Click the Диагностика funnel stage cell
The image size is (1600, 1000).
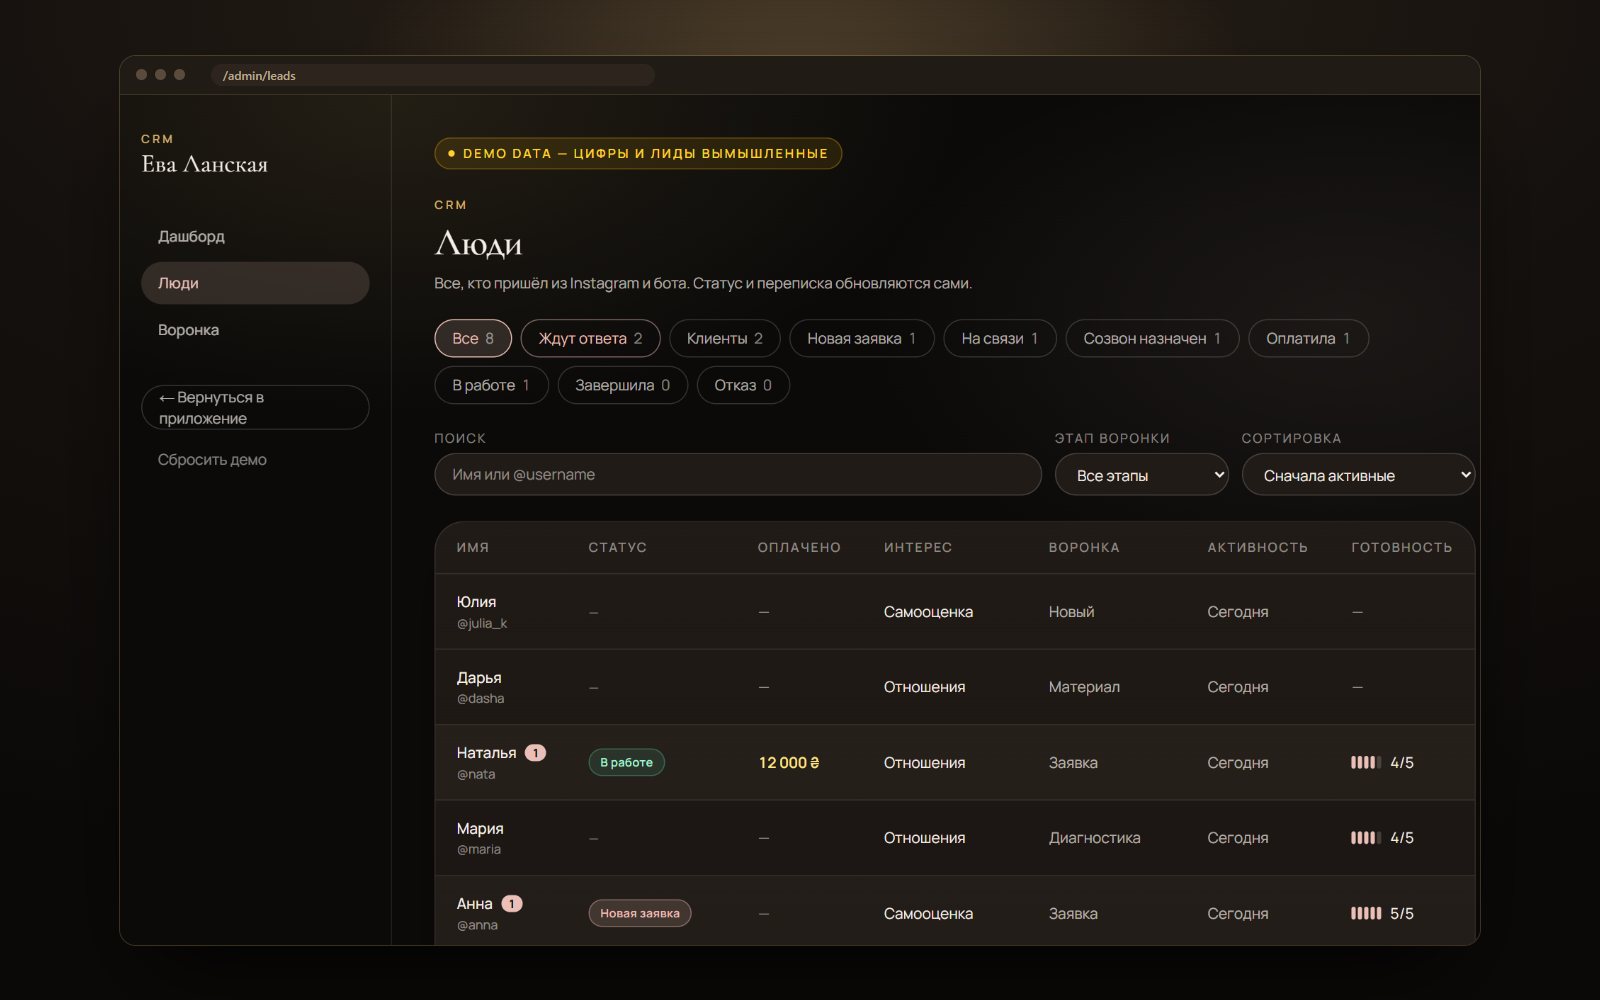1094,838
